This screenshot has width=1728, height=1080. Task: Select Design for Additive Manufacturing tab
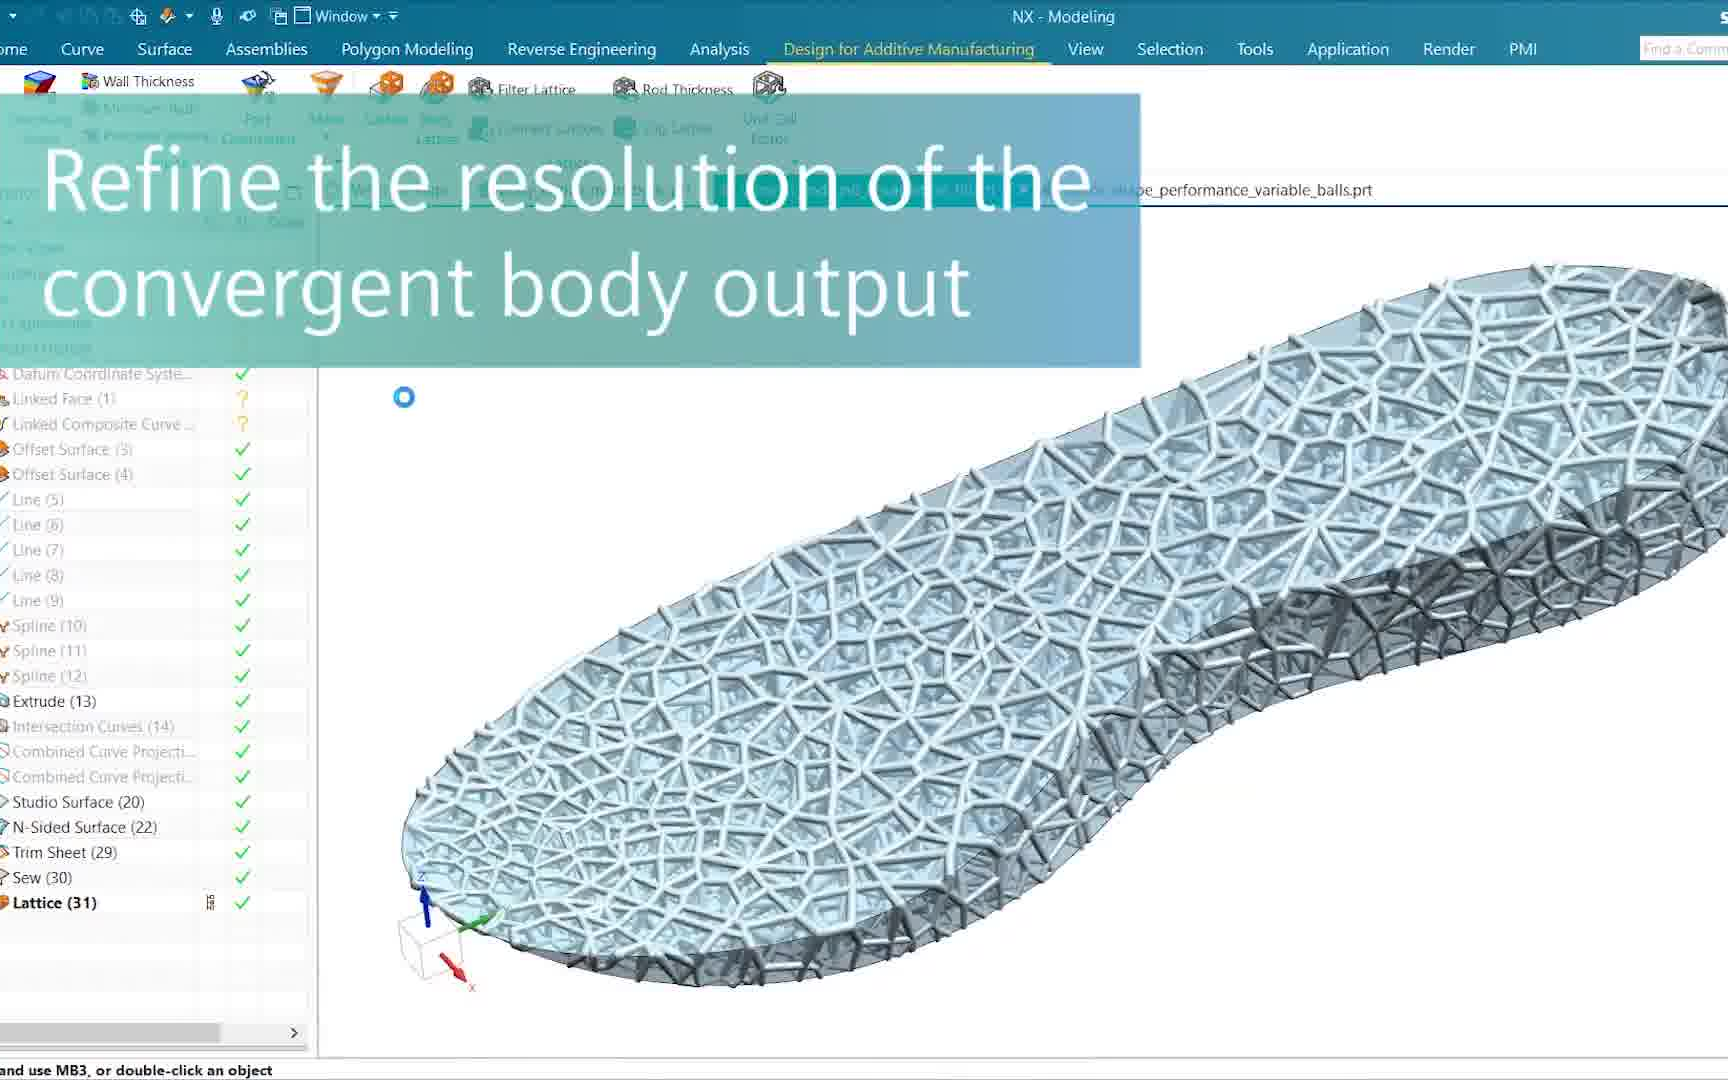[908, 49]
